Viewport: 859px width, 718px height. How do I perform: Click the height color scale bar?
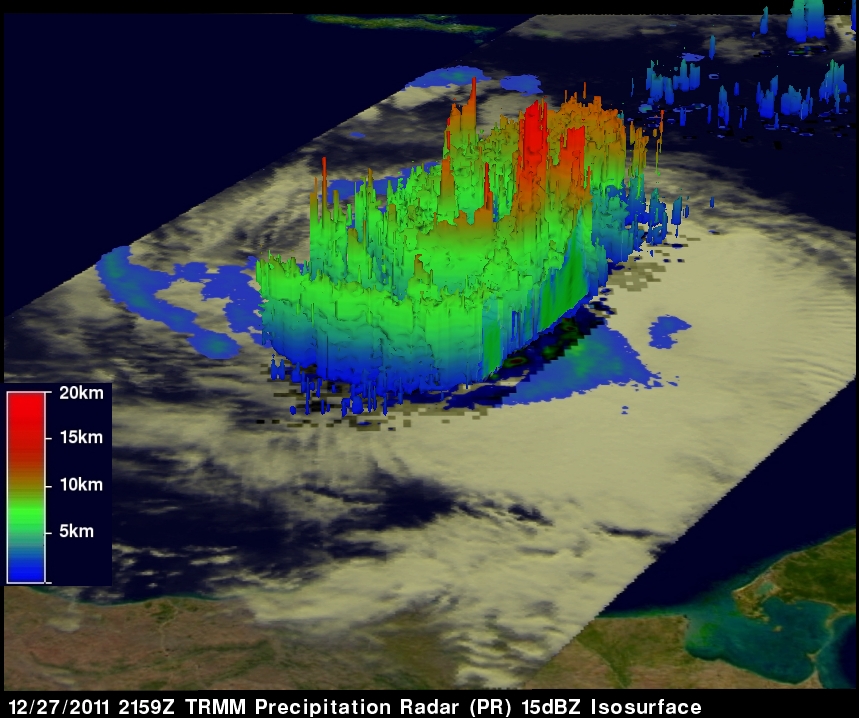pos(26,487)
